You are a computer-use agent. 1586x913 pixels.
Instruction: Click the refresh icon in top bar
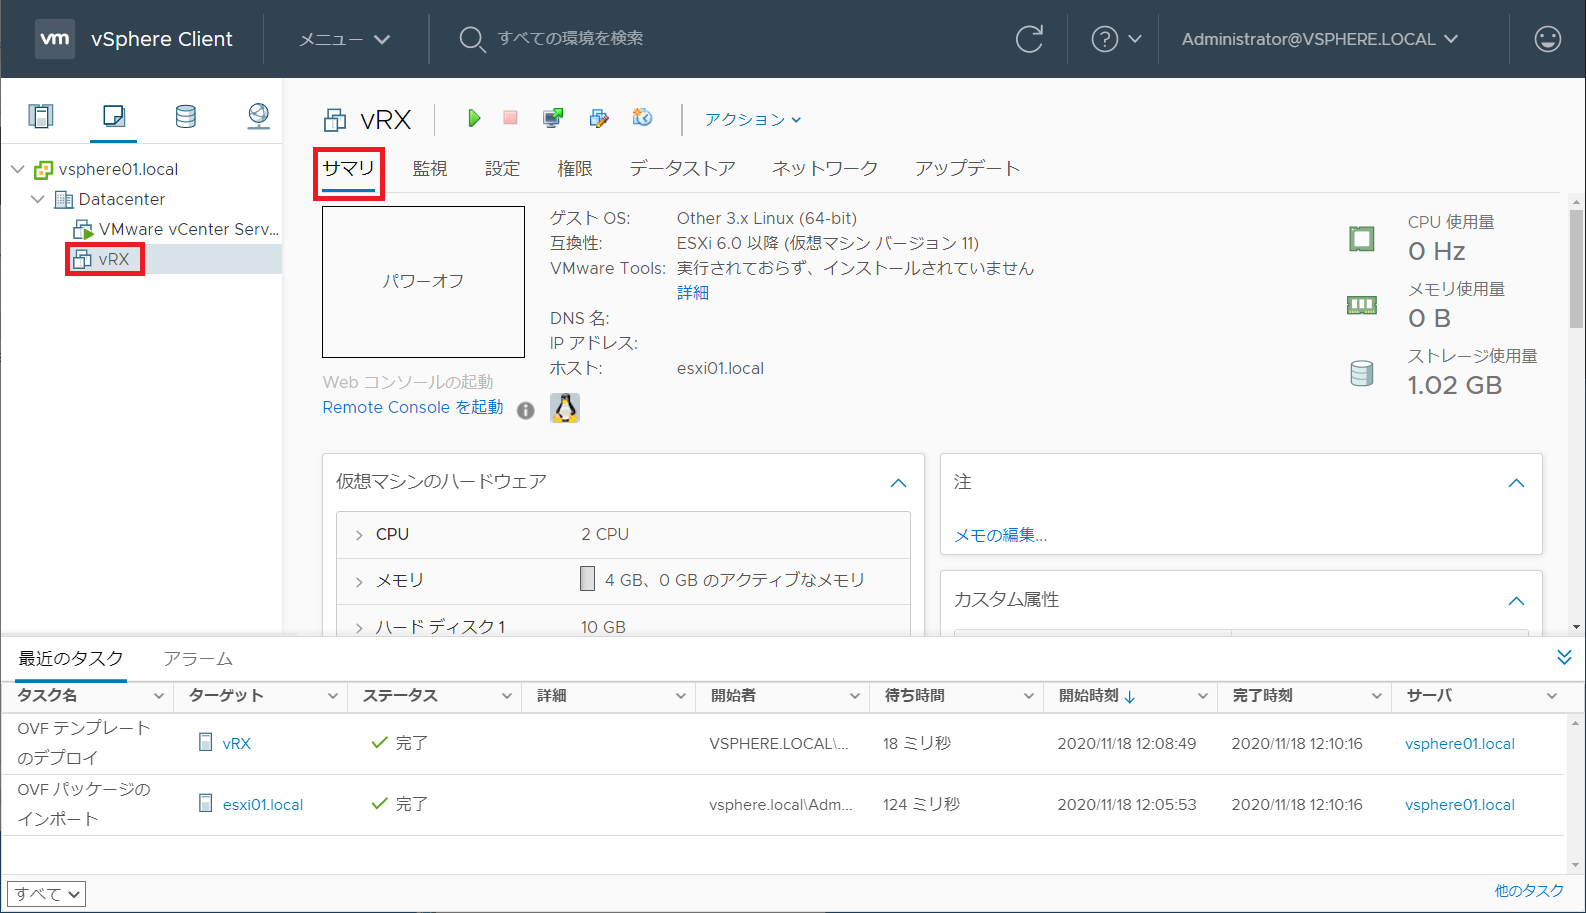(1029, 39)
